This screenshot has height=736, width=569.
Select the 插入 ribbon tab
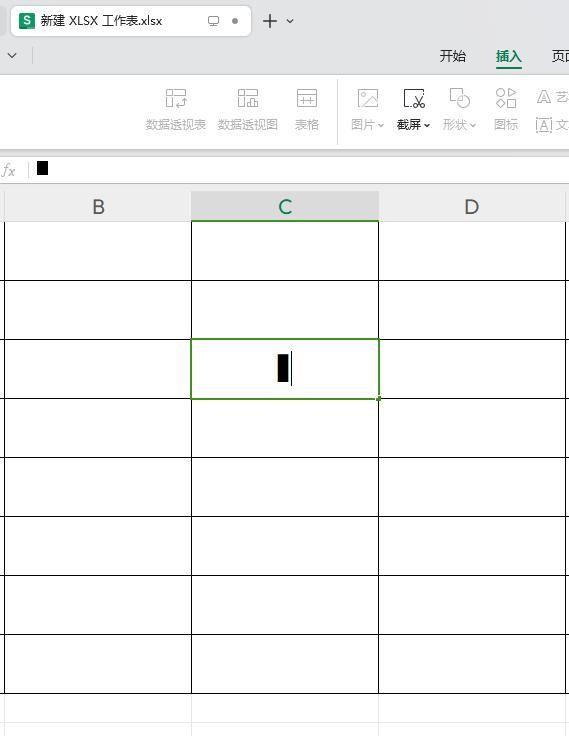tap(509, 56)
